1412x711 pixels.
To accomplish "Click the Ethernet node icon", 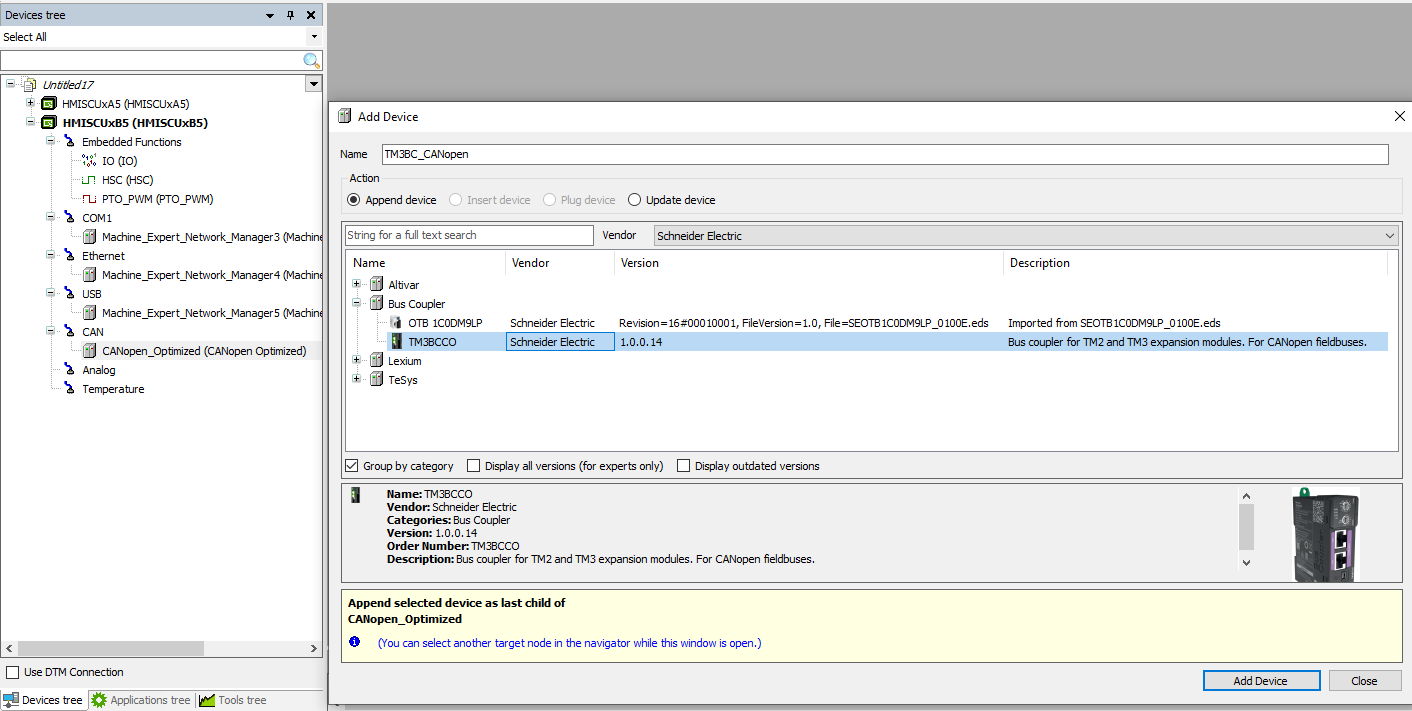I will (69, 256).
